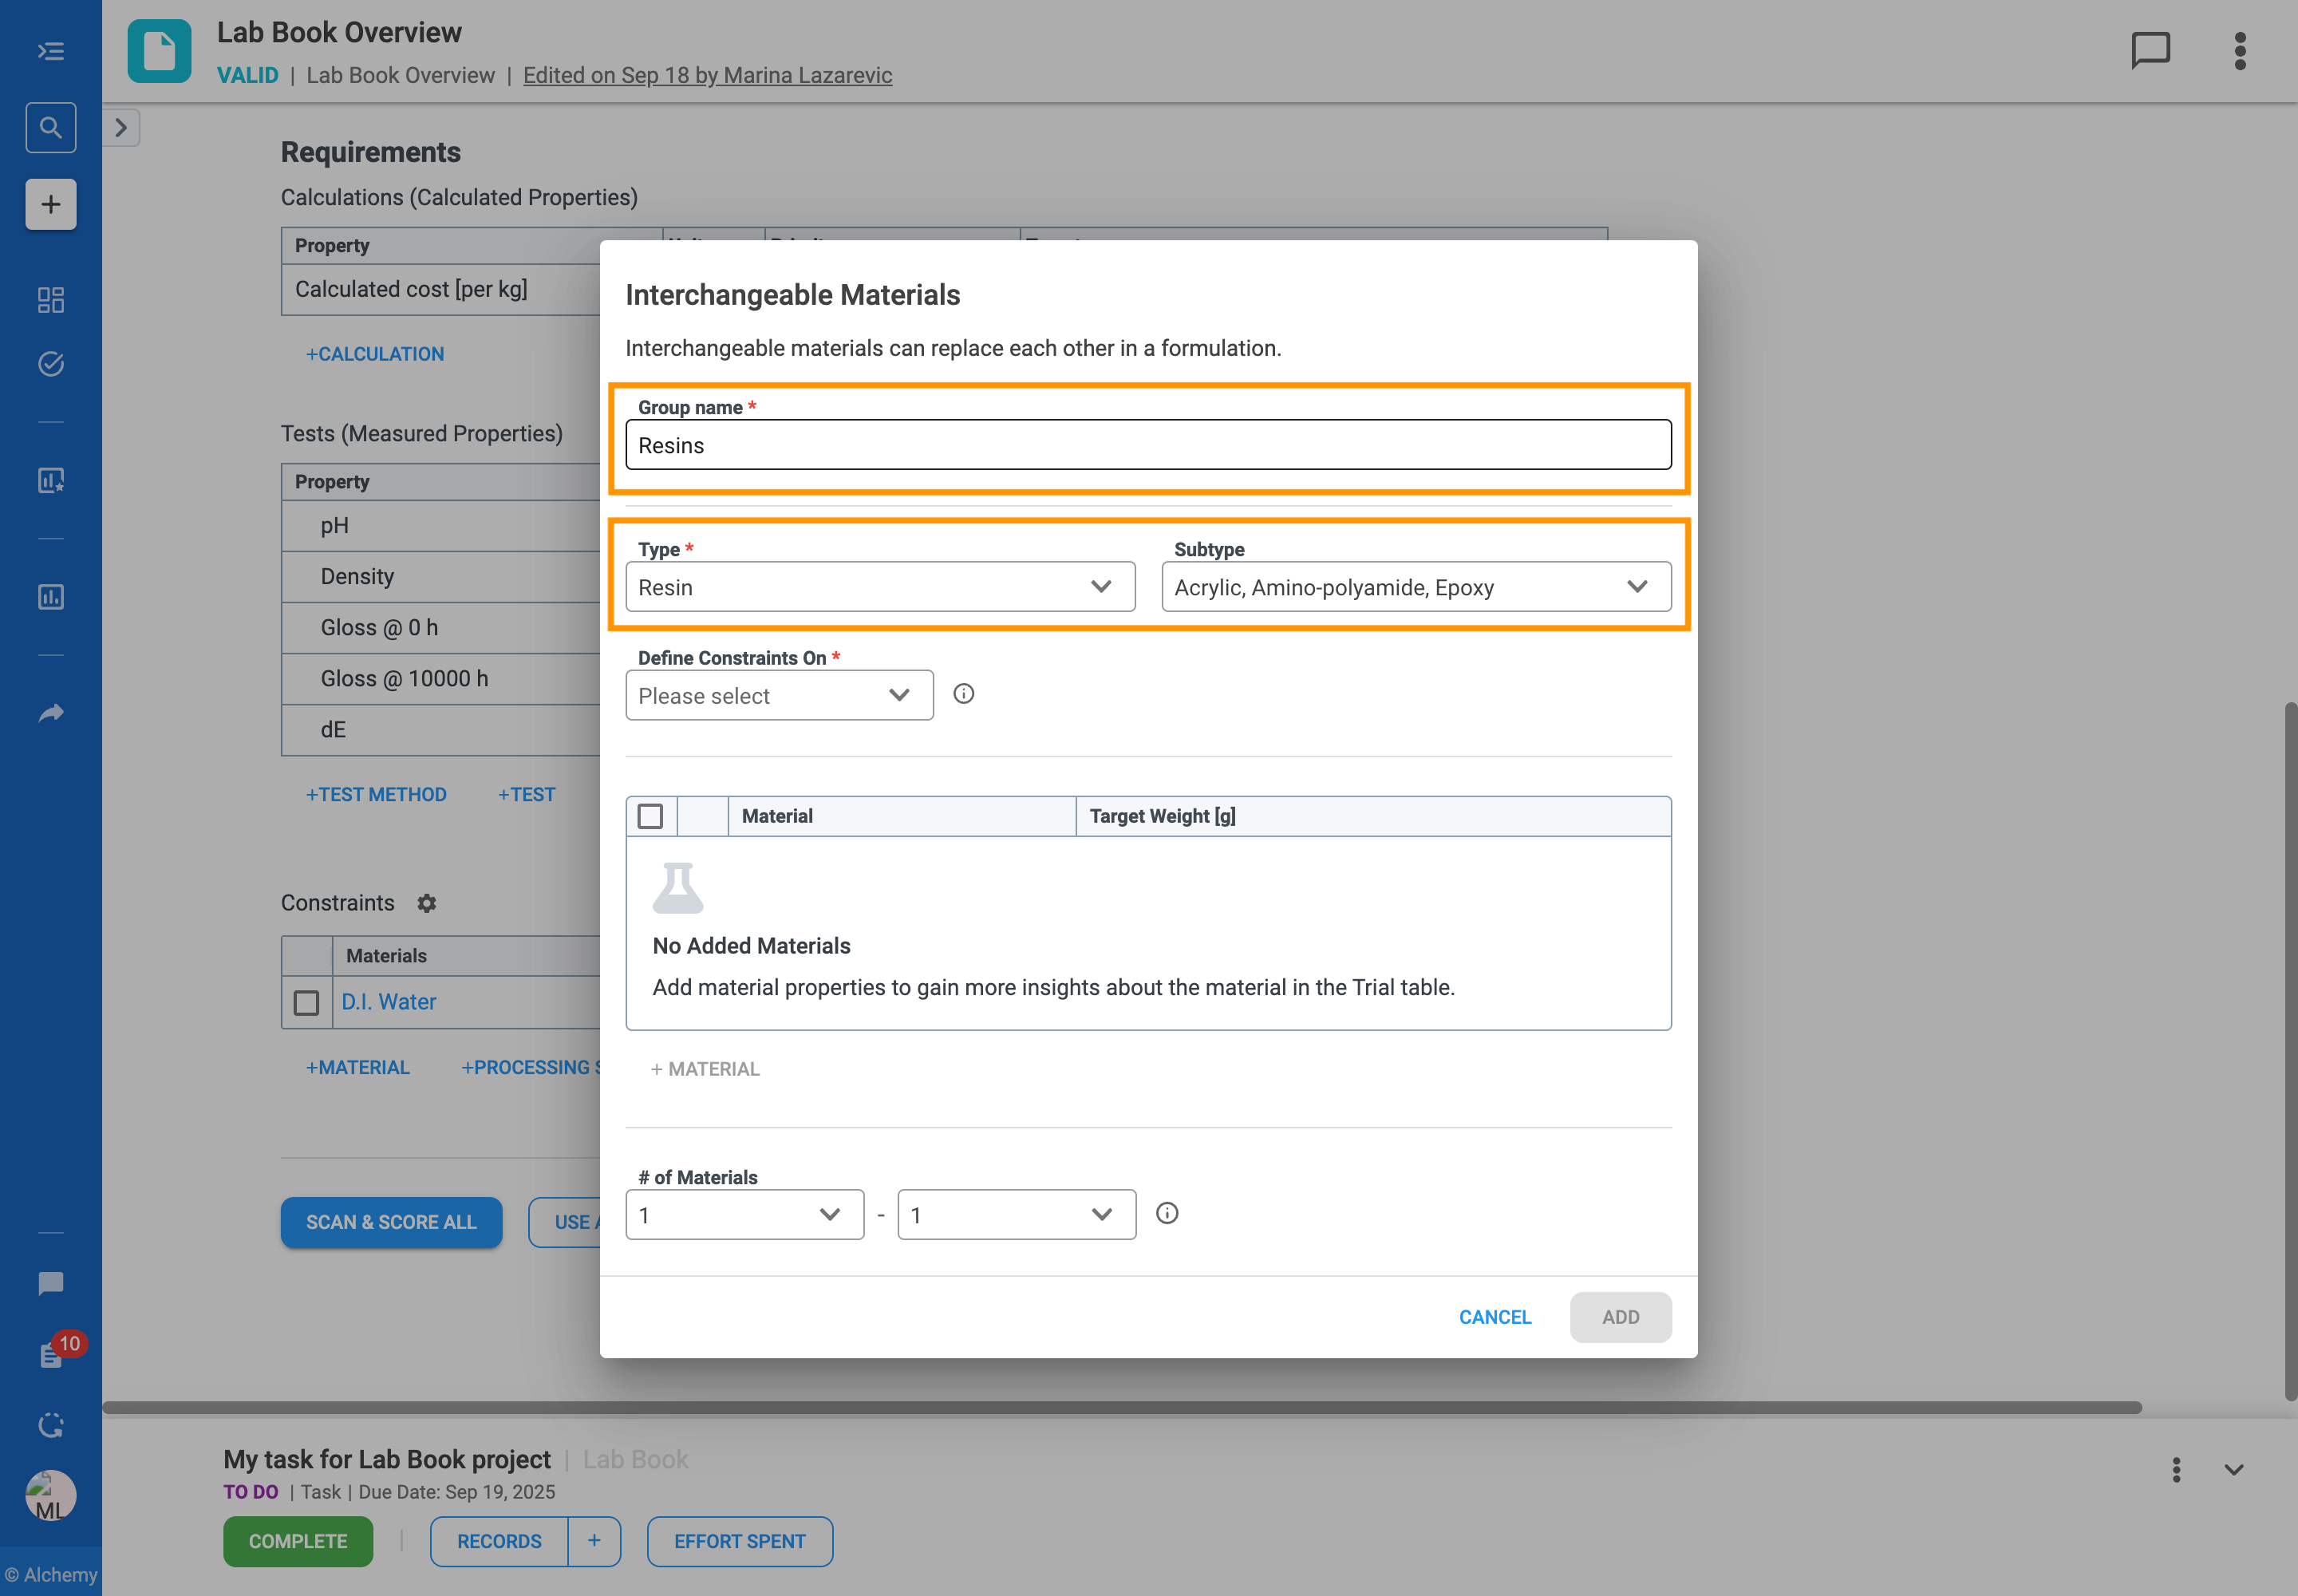2298x1596 pixels.
Task: Click the Constraints settings gear icon
Action: click(x=427, y=903)
